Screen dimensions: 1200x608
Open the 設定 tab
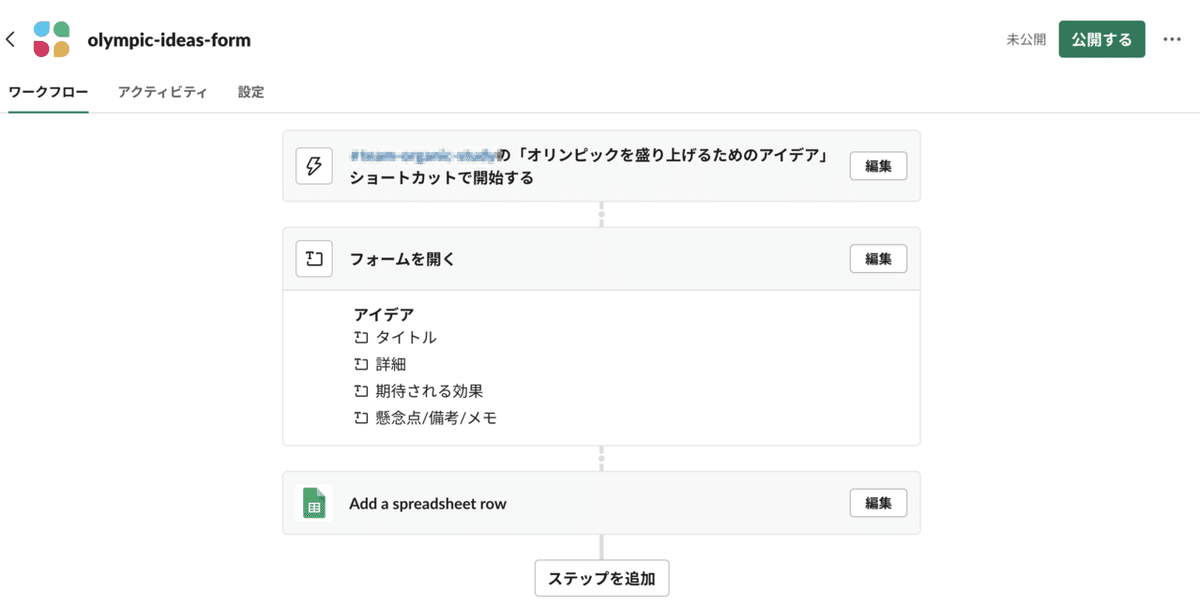pyautogui.click(x=250, y=91)
